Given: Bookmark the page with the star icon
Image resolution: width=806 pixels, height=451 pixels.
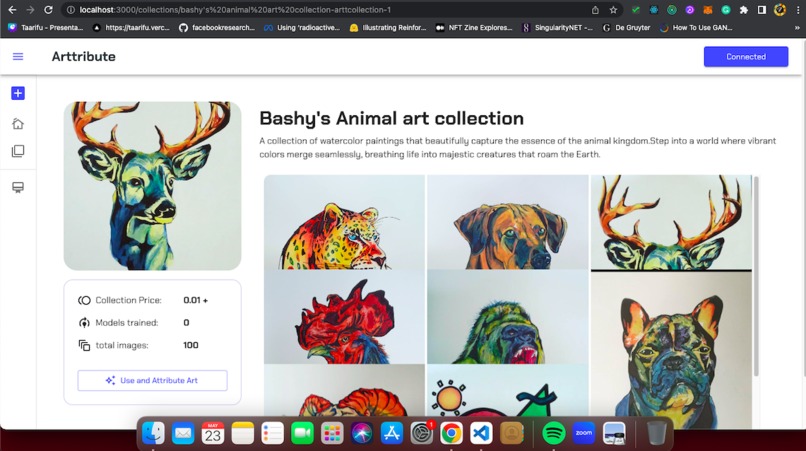Looking at the screenshot, I should click(613, 10).
